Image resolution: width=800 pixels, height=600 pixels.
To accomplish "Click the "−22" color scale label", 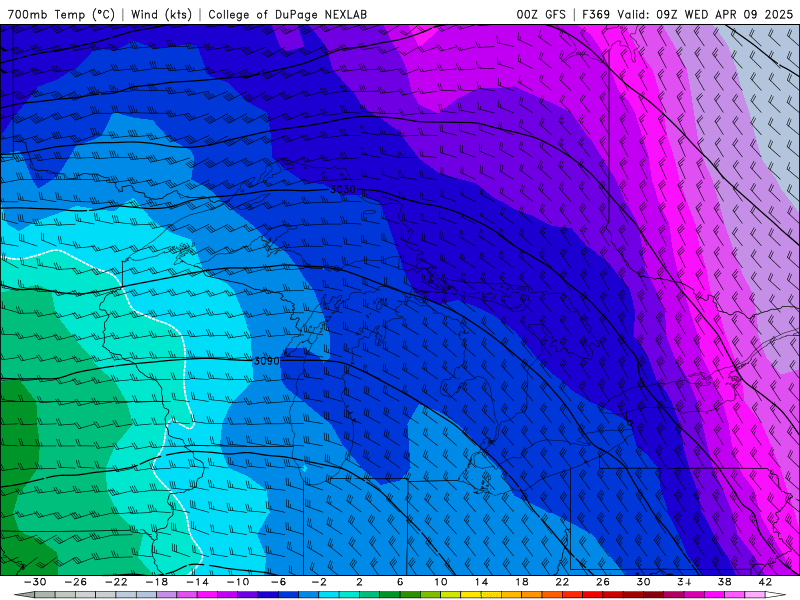I will (x=116, y=582).
